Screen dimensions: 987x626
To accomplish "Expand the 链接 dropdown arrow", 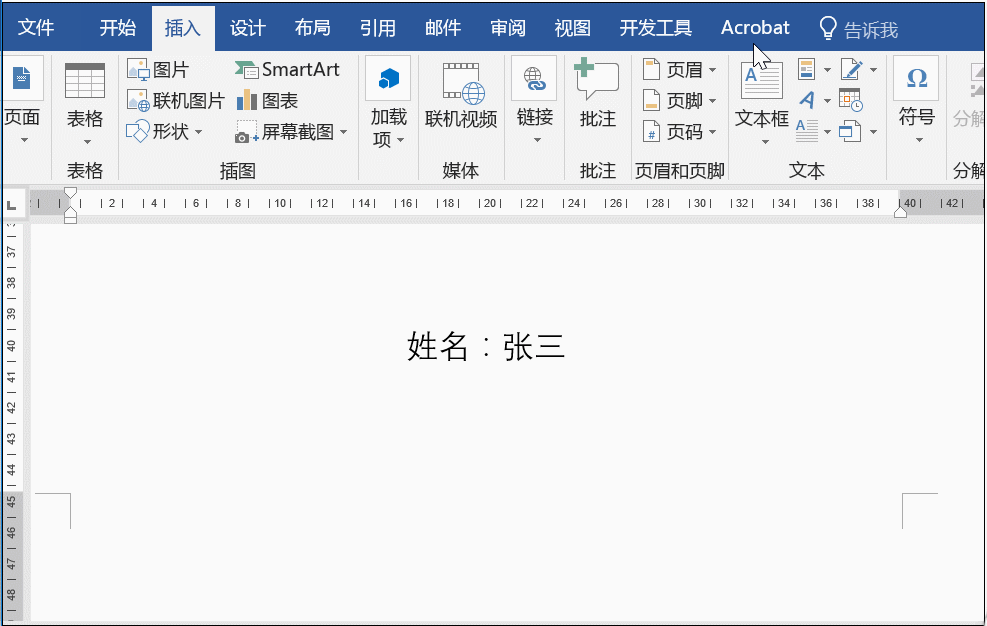I will pyautogui.click(x=537, y=140).
